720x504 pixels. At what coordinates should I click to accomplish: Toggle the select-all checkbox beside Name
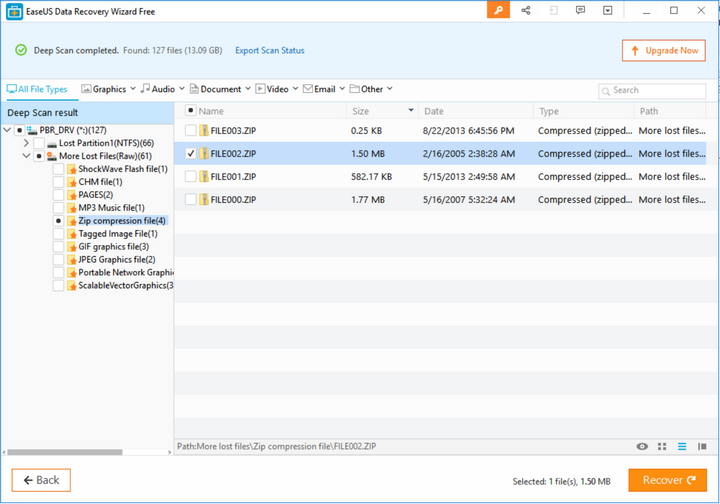click(191, 111)
